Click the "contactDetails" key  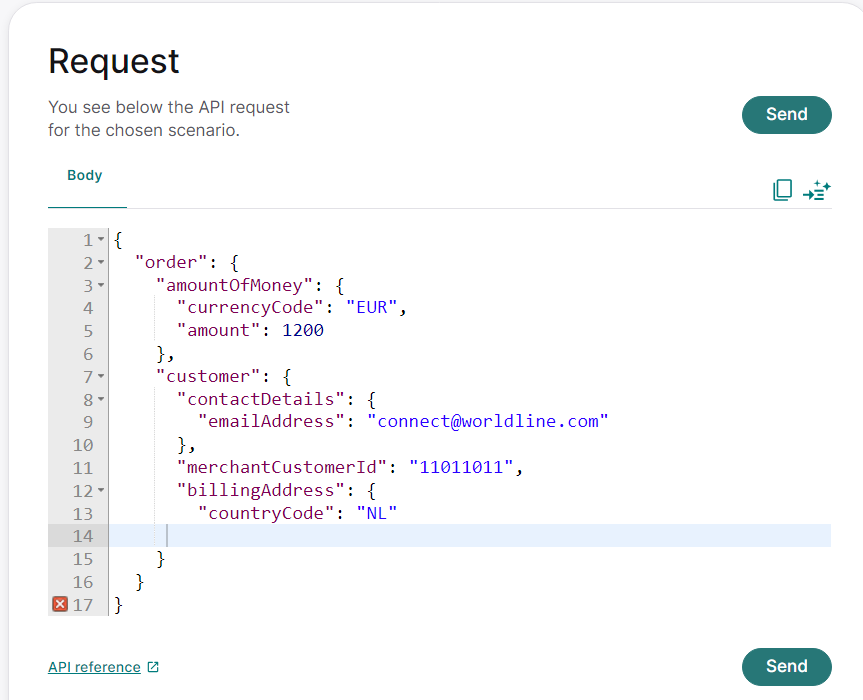260,399
